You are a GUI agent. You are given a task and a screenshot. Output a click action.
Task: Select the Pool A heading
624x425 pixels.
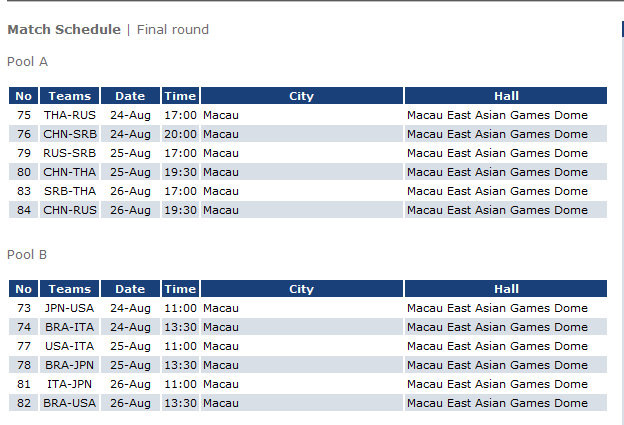click(27, 62)
